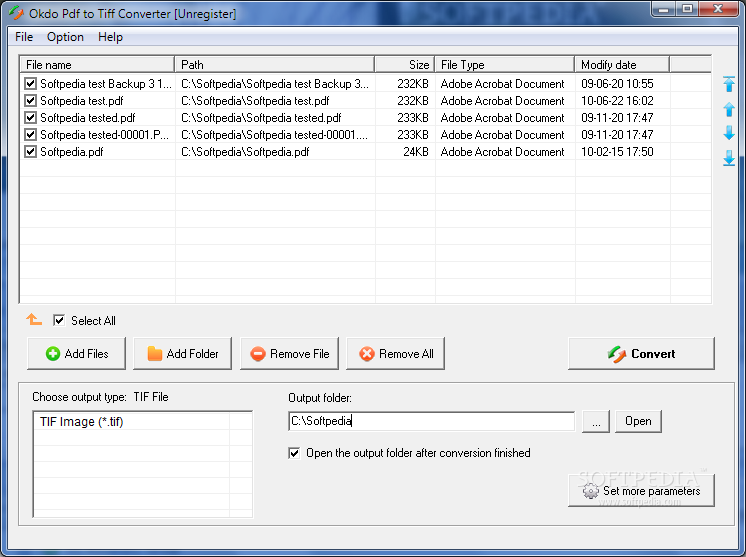Click the Output folder path field
Screen dimensions: 746x557
tap(432, 421)
